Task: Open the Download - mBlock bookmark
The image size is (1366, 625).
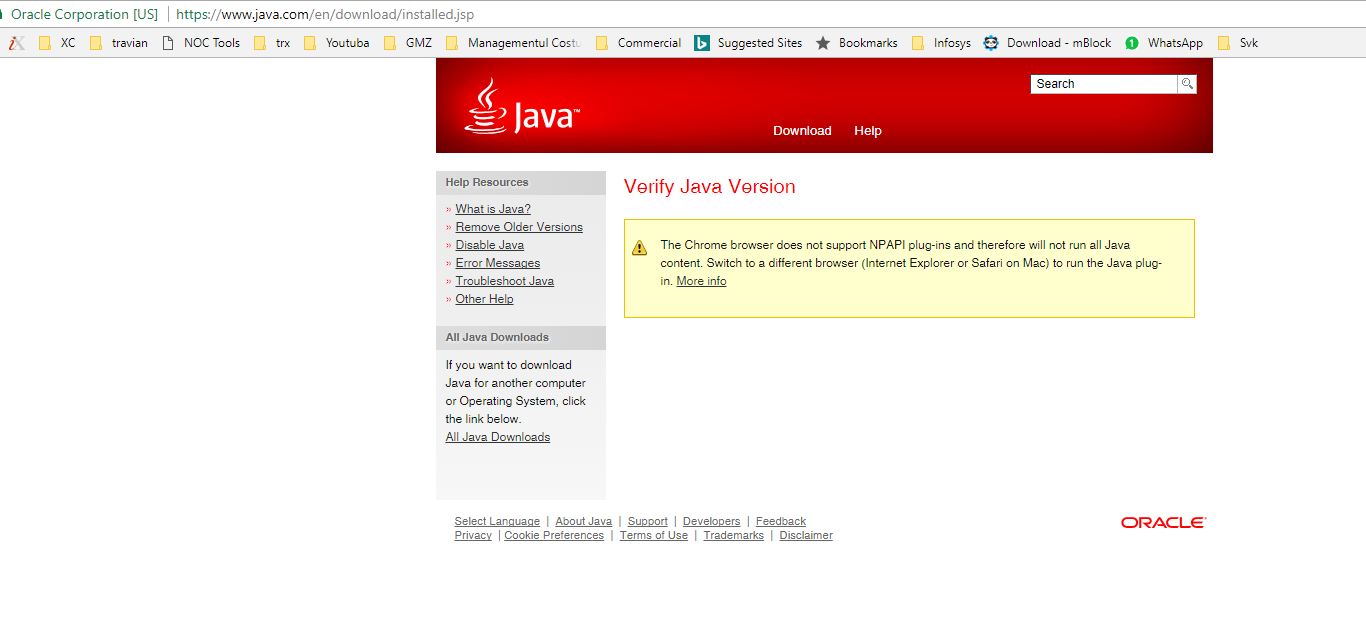Action: coord(1047,43)
